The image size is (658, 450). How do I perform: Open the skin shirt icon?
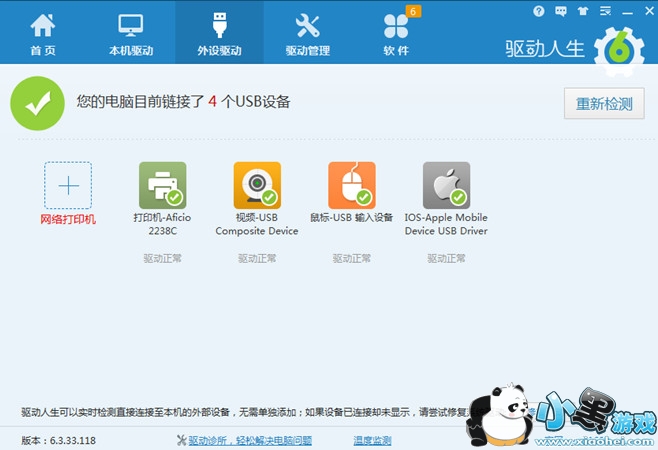[x=583, y=11]
